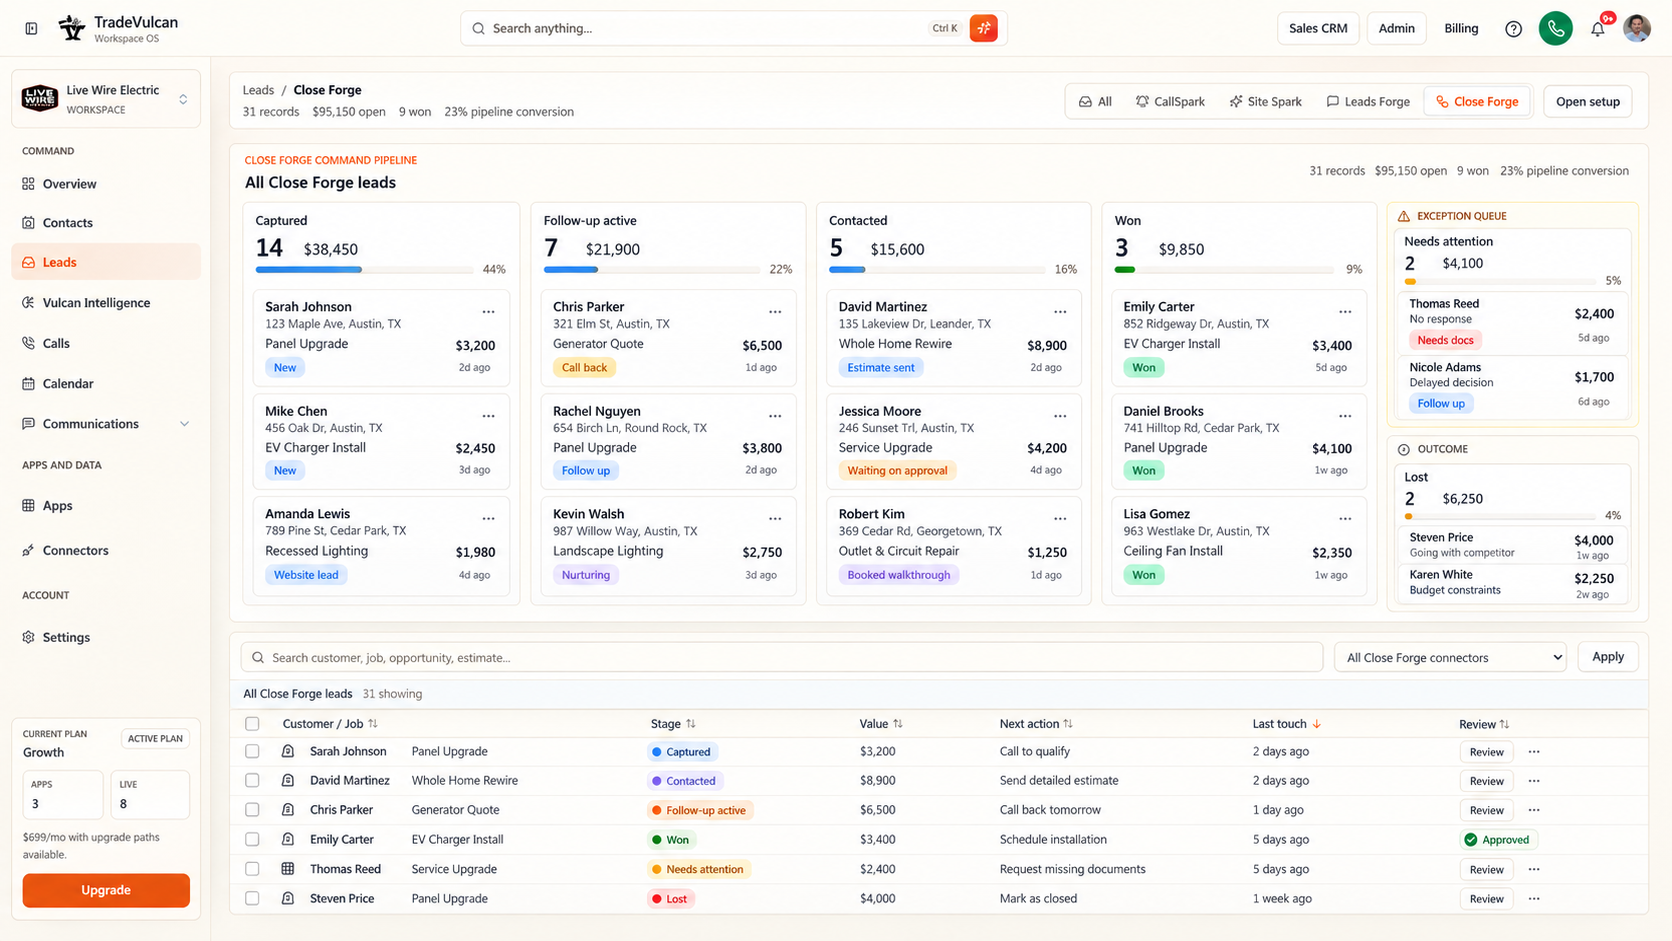Click the green phone dialer icon
Viewport: 1672px width, 941px height.
click(1556, 28)
